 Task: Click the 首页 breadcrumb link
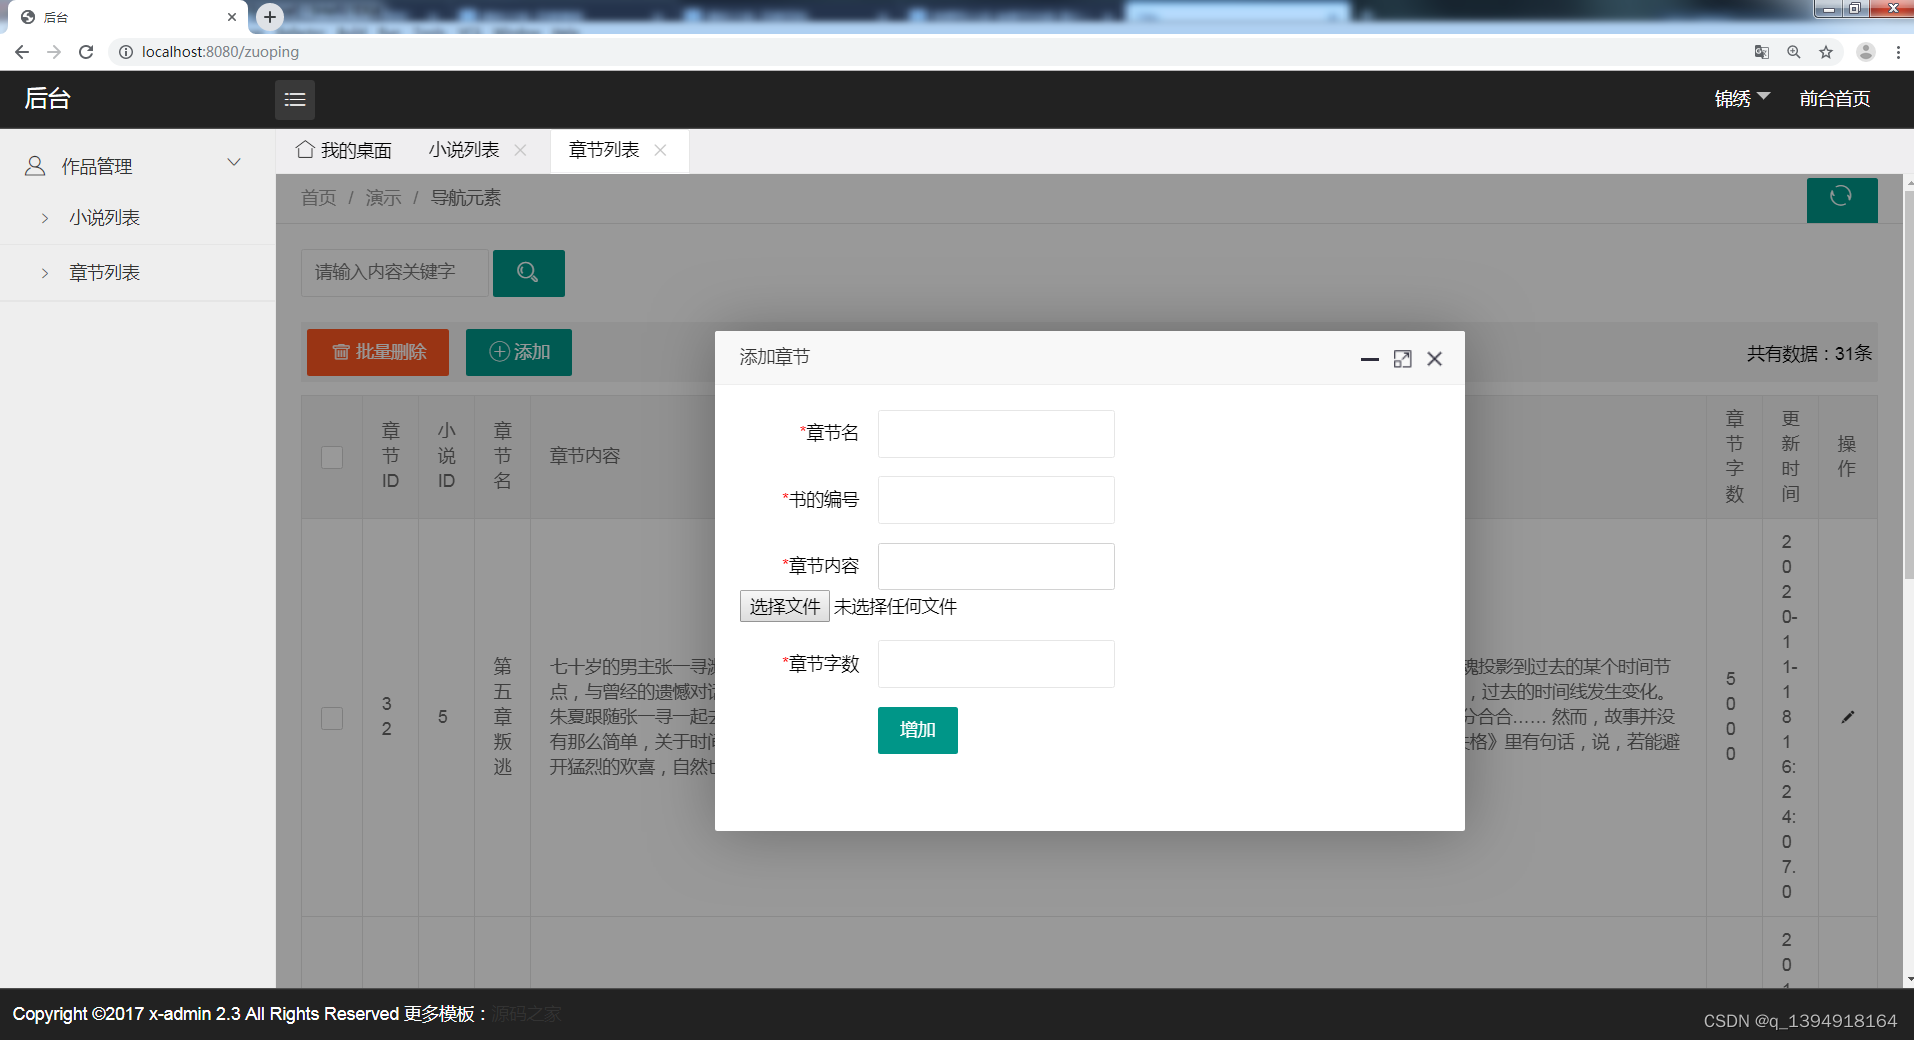319,198
